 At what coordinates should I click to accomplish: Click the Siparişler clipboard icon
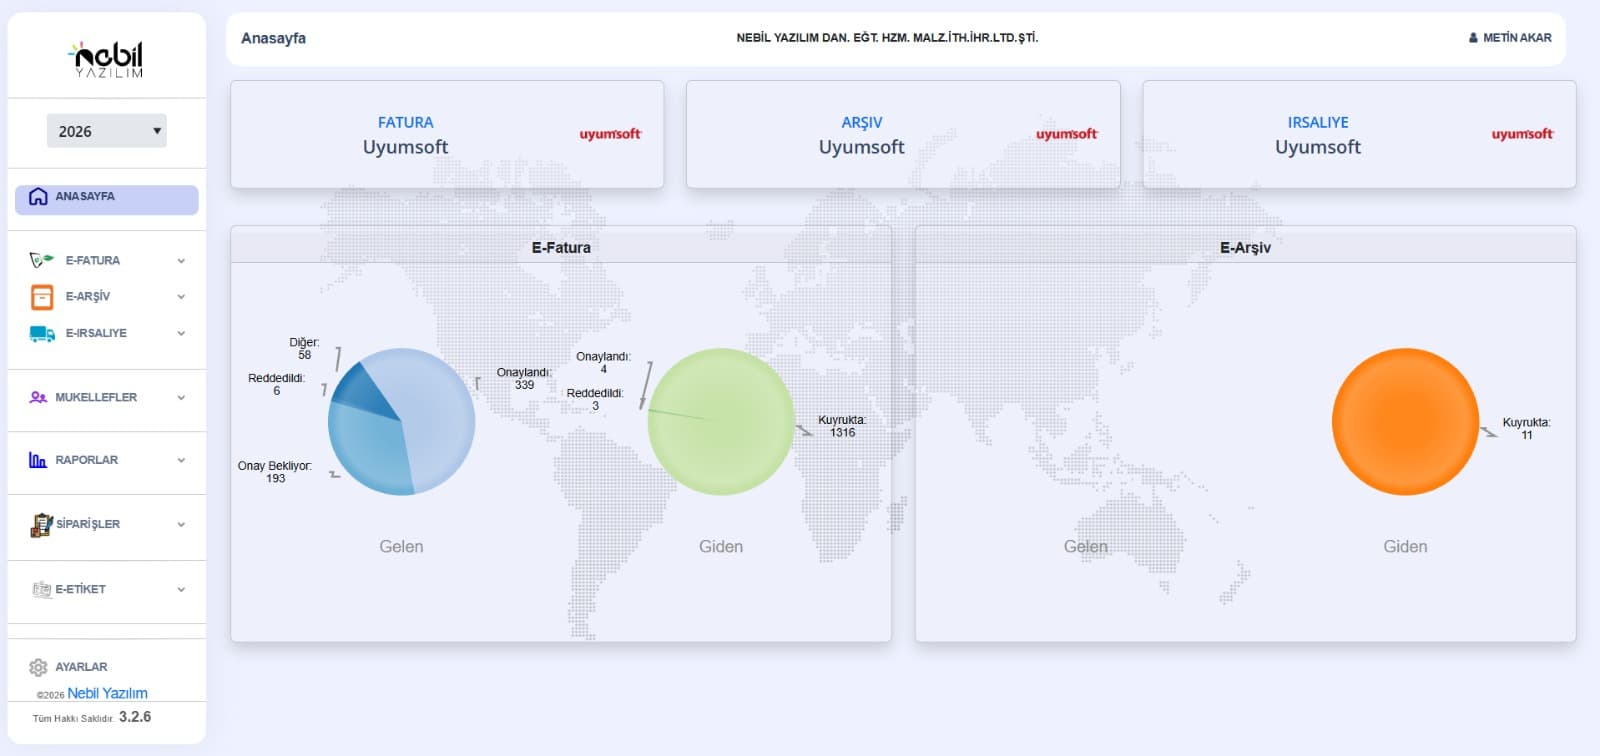(41, 524)
